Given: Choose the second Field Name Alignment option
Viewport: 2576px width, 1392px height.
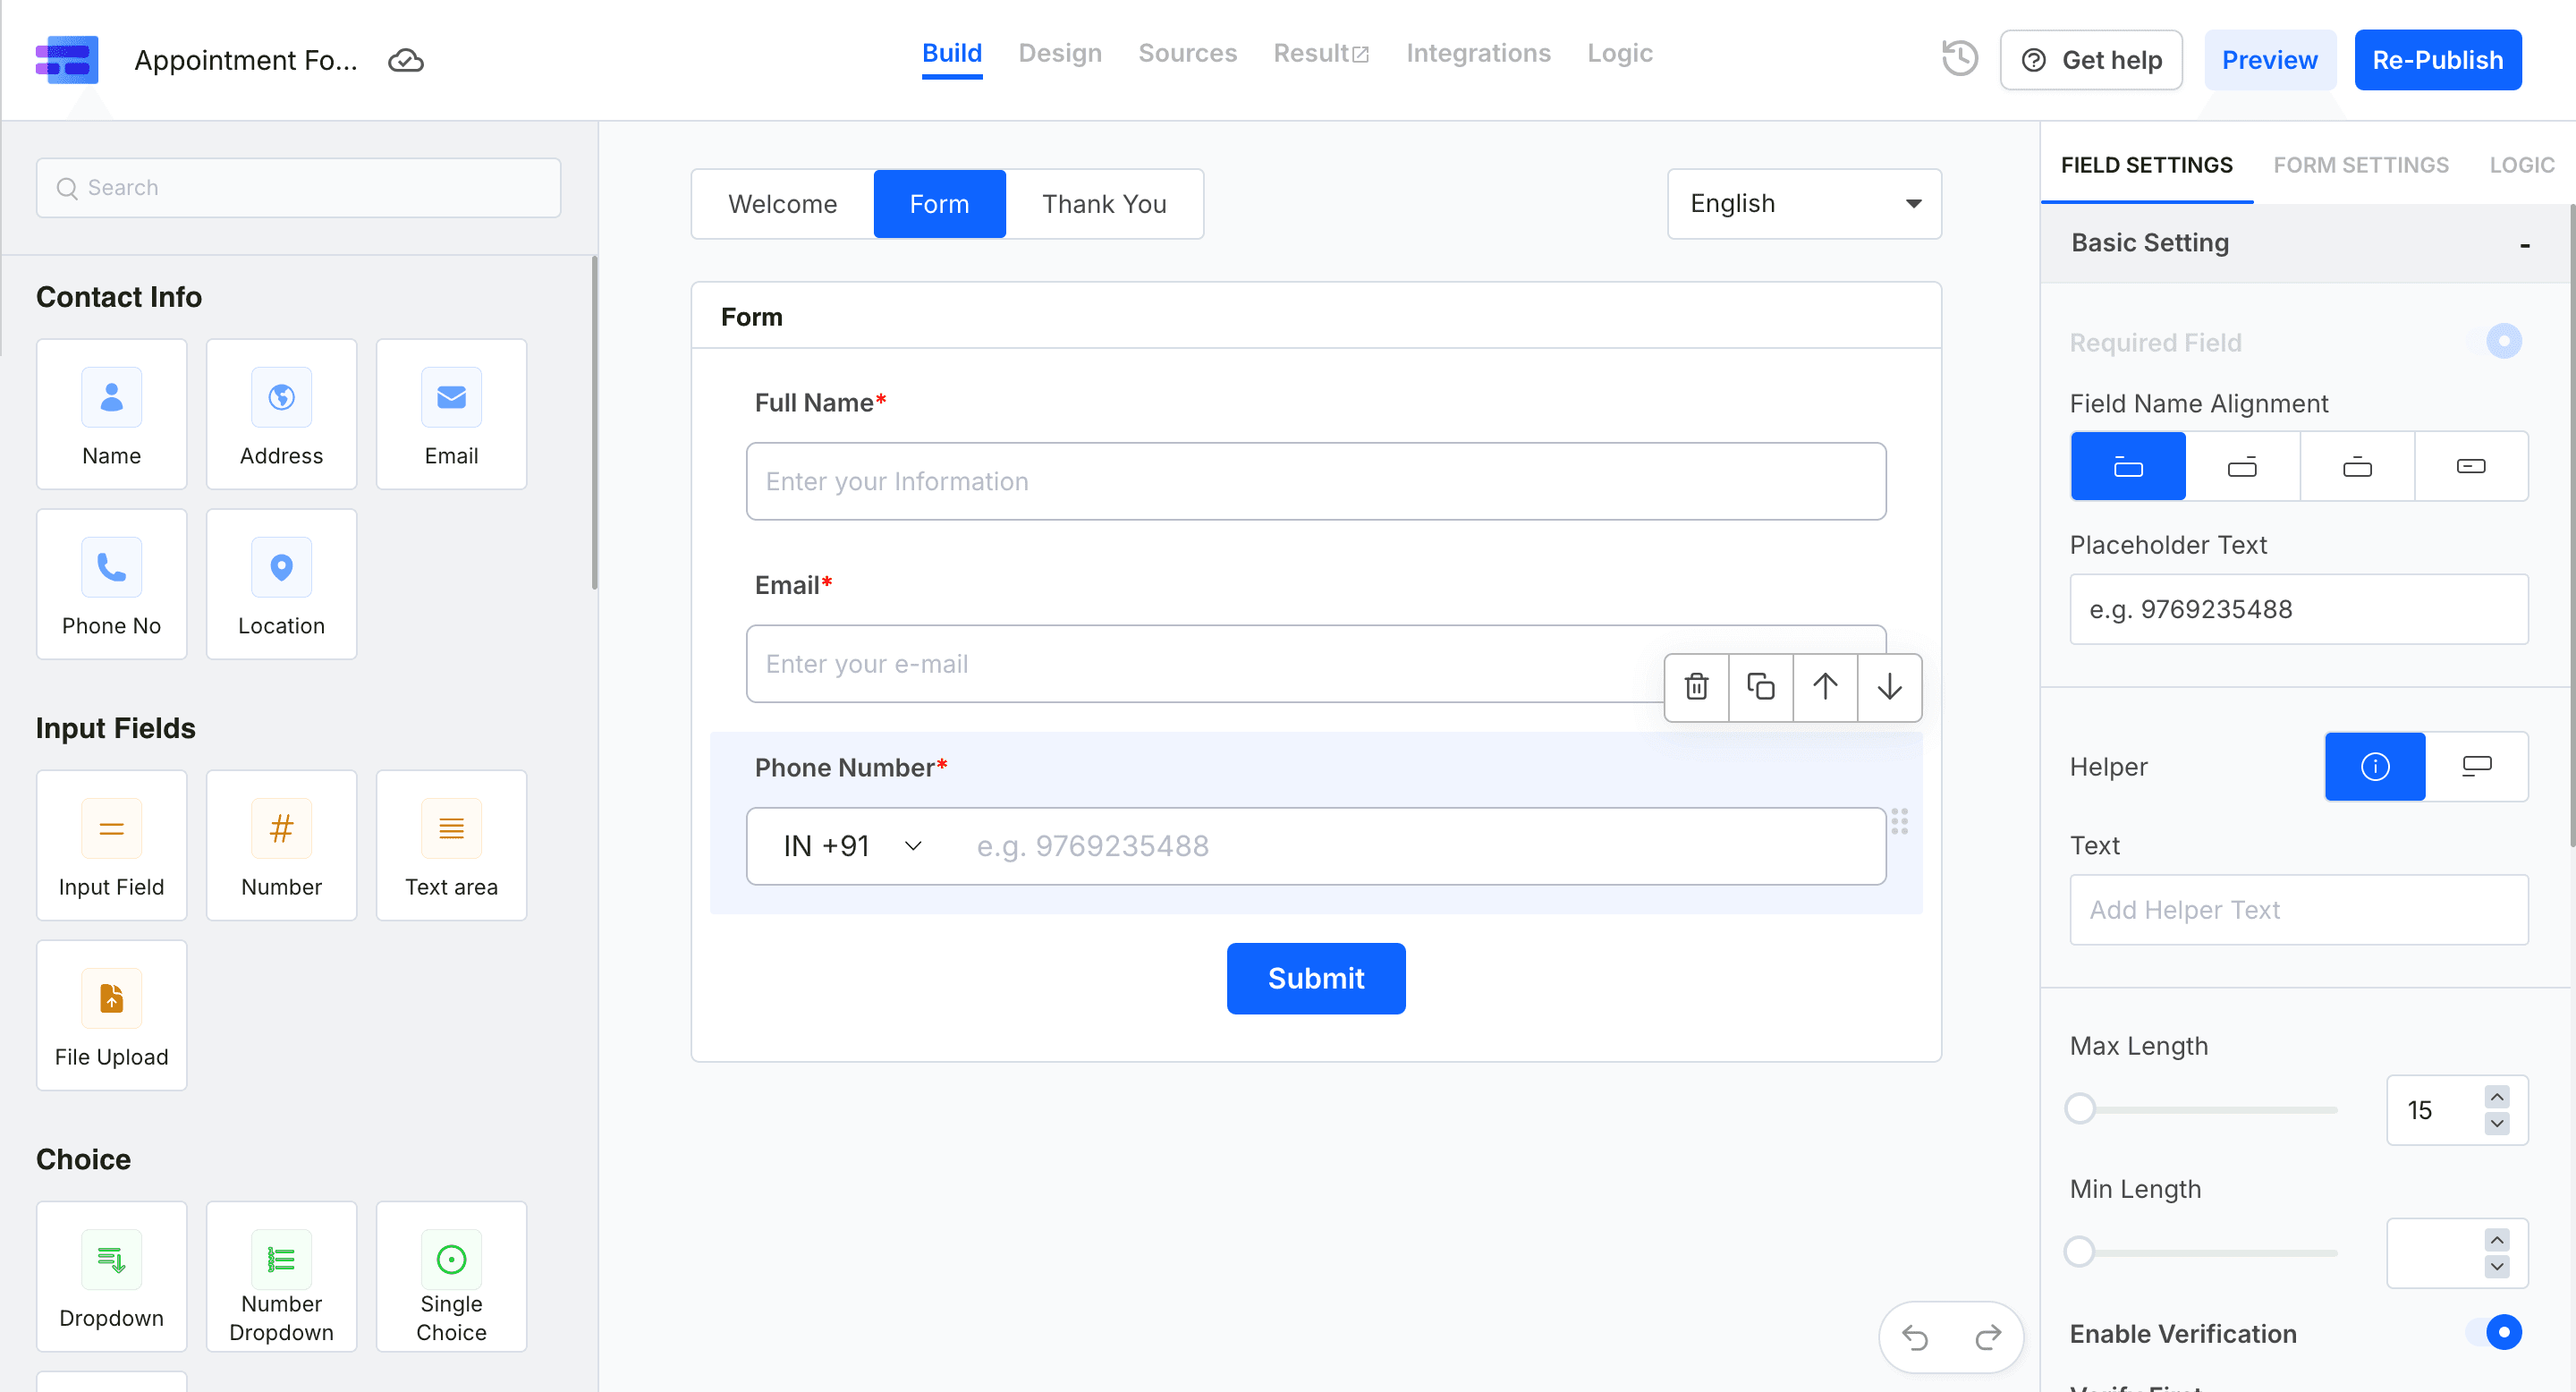Looking at the screenshot, I should pos(2242,466).
